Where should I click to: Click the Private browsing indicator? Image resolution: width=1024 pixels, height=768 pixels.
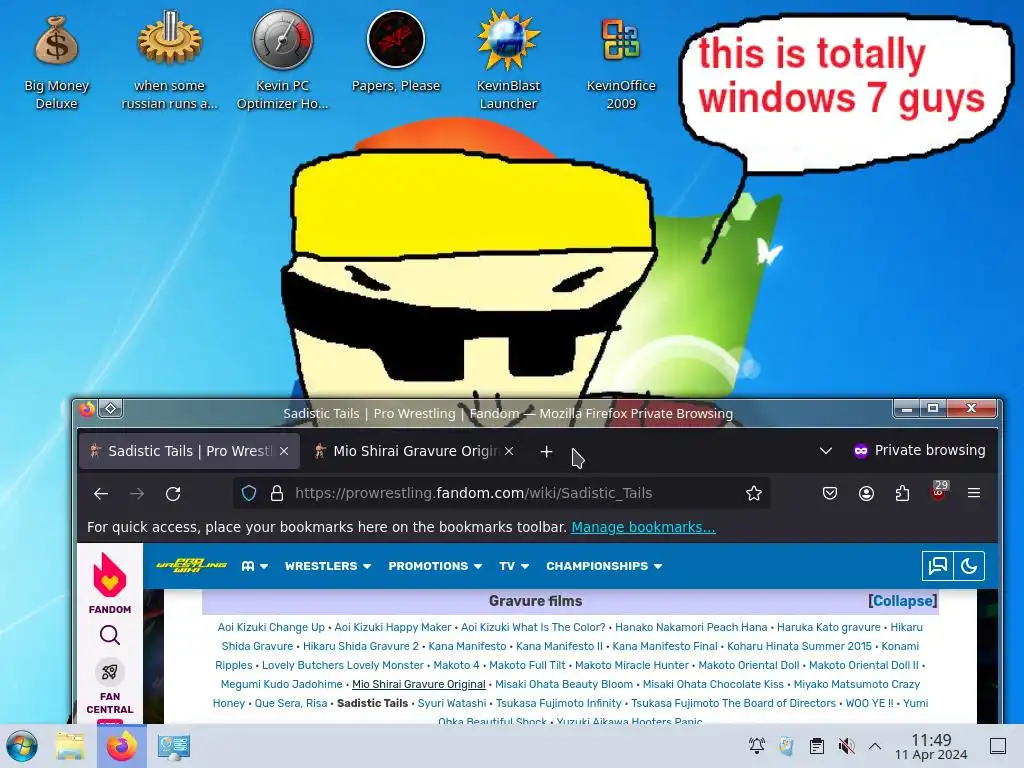click(920, 450)
